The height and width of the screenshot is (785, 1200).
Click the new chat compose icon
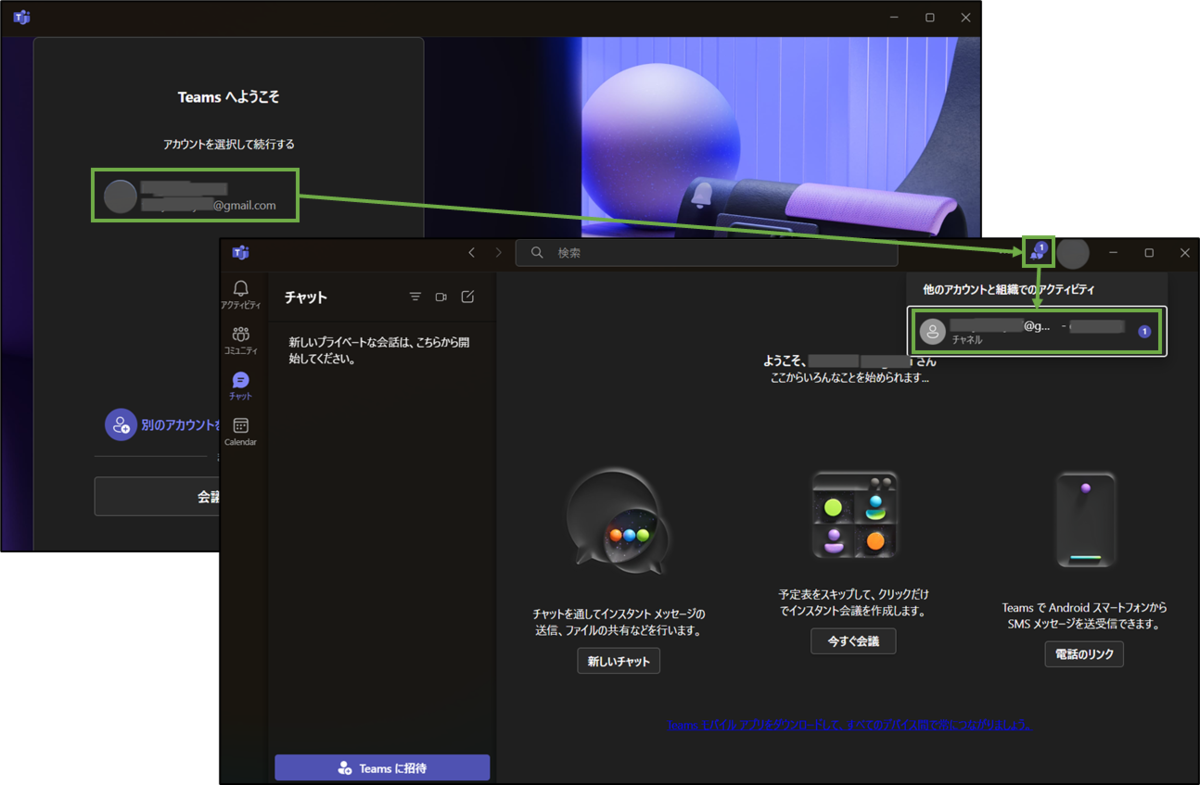tap(467, 297)
